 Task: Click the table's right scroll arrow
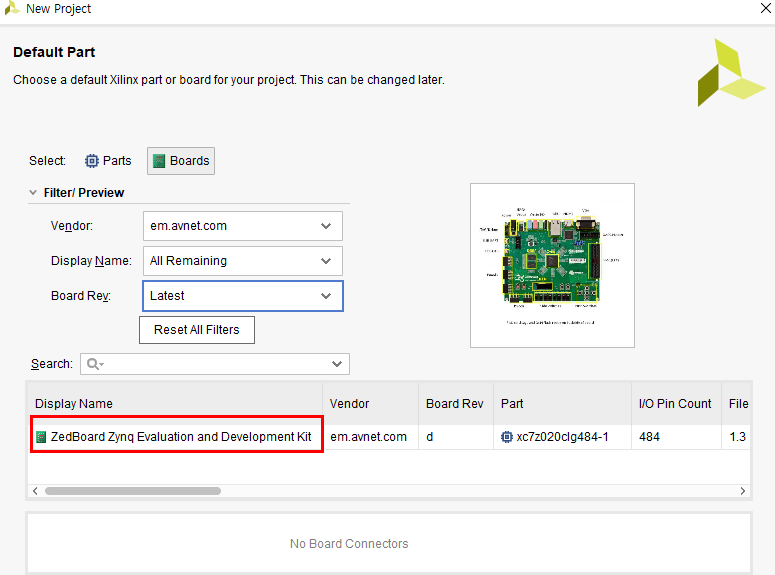(x=742, y=491)
